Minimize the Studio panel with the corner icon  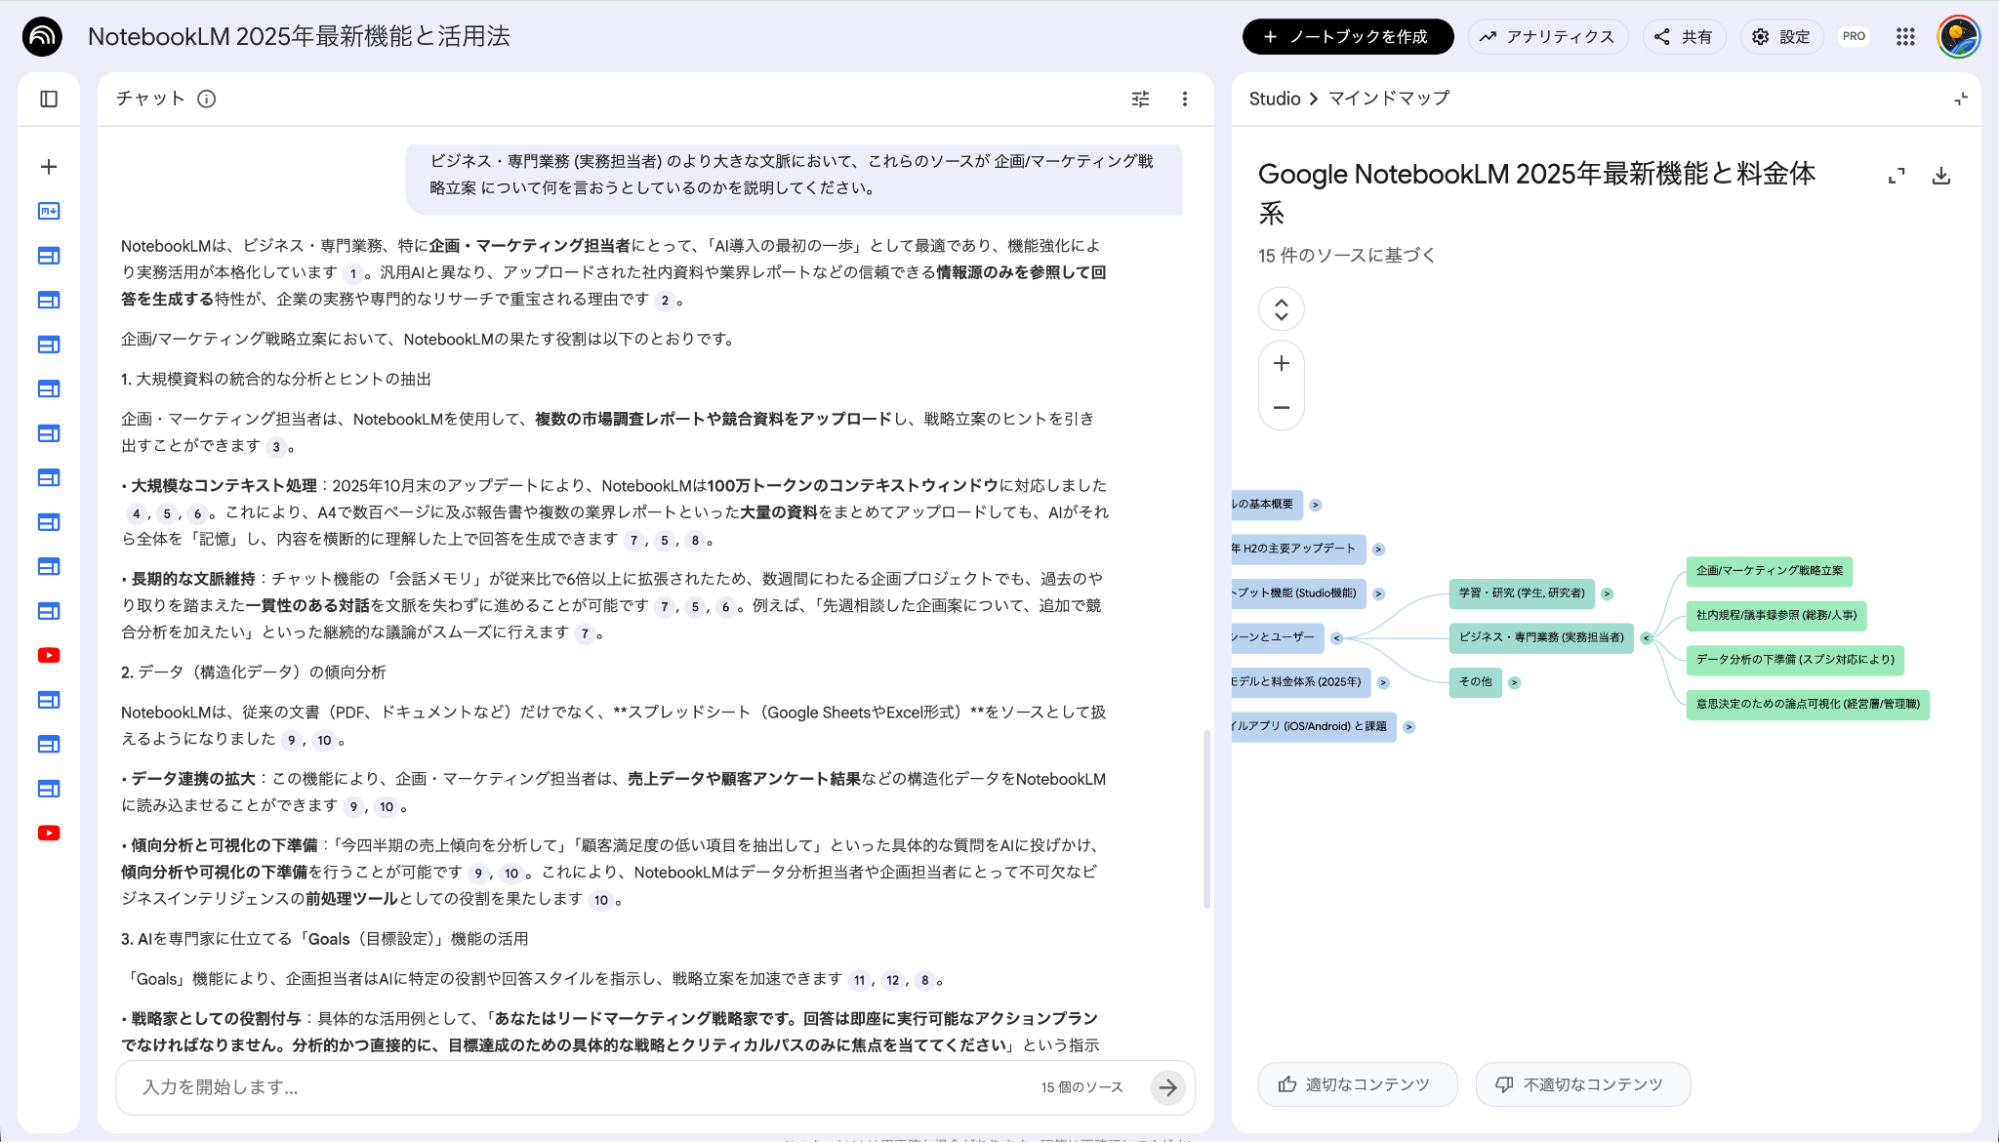[x=1959, y=98]
